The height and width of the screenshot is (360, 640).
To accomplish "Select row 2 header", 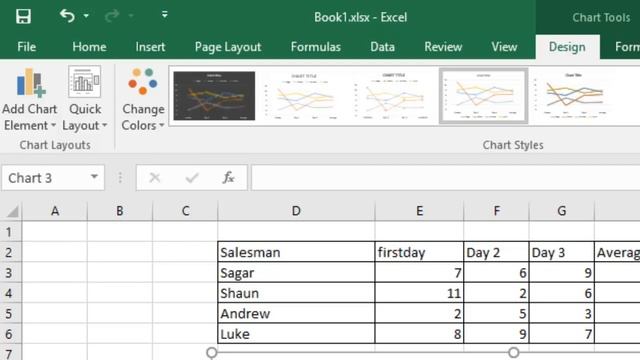I will click(11, 252).
